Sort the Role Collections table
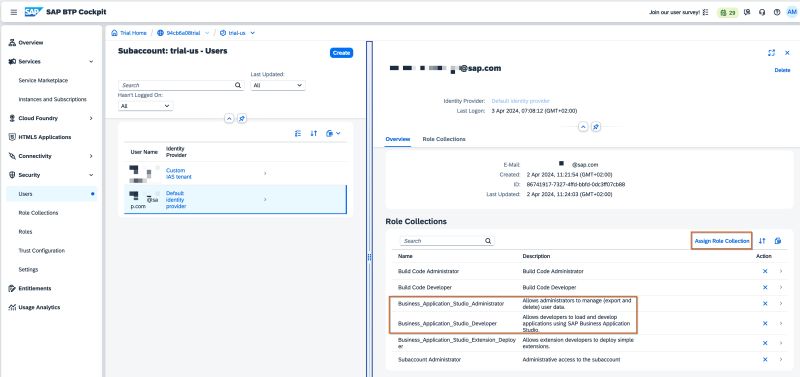800x377 pixels. [x=762, y=241]
